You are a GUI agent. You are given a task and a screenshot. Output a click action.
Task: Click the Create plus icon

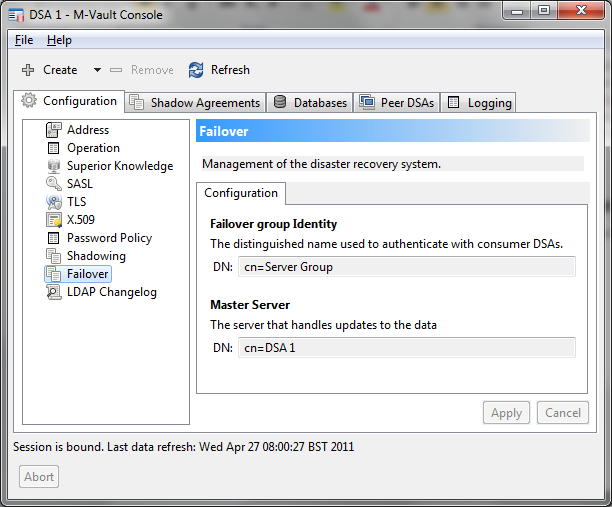28,70
